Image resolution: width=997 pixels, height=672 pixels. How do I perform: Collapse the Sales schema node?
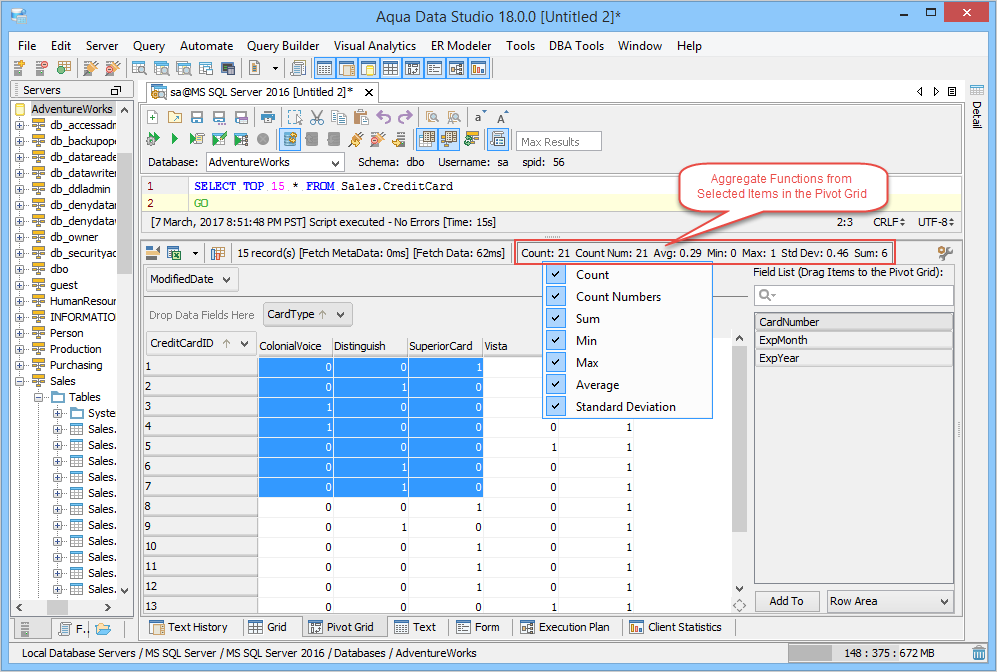[x=20, y=381]
